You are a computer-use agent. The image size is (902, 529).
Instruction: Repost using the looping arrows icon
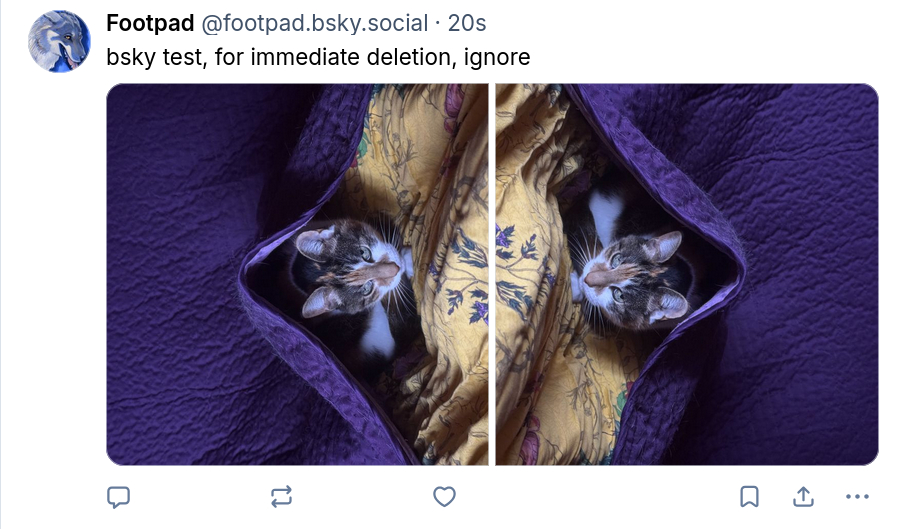pos(281,497)
